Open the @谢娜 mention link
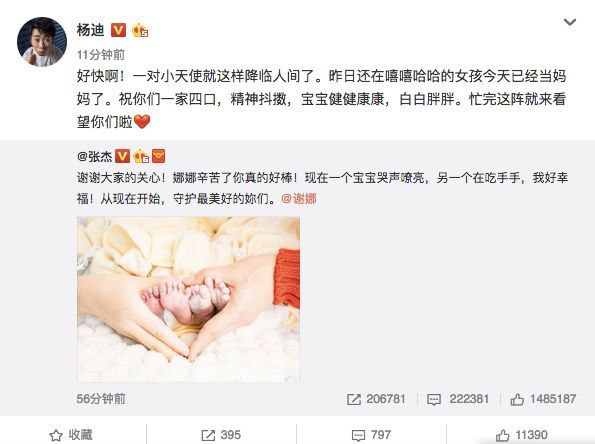This screenshot has width=595, height=444. point(299,198)
